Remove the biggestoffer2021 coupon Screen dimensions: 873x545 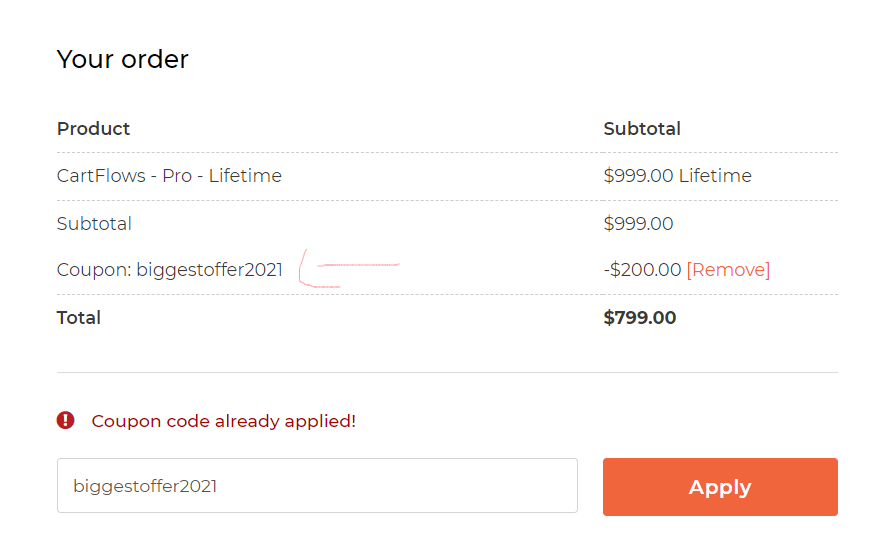point(728,269)
